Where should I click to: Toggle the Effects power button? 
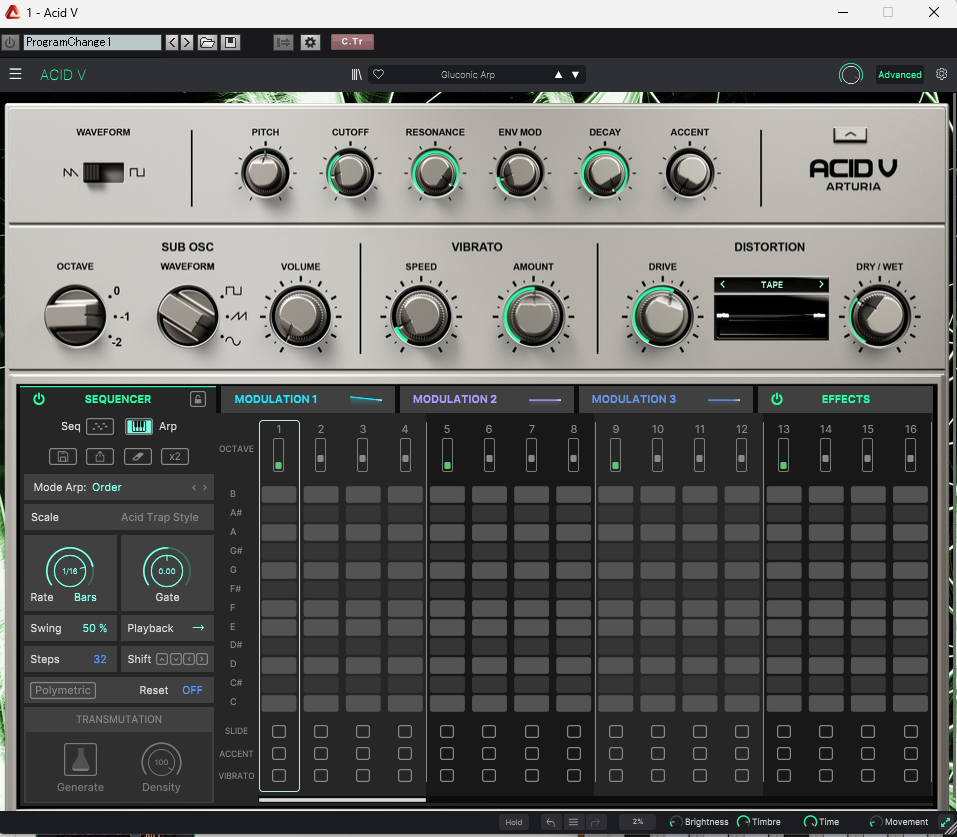[x=777, y=399]
